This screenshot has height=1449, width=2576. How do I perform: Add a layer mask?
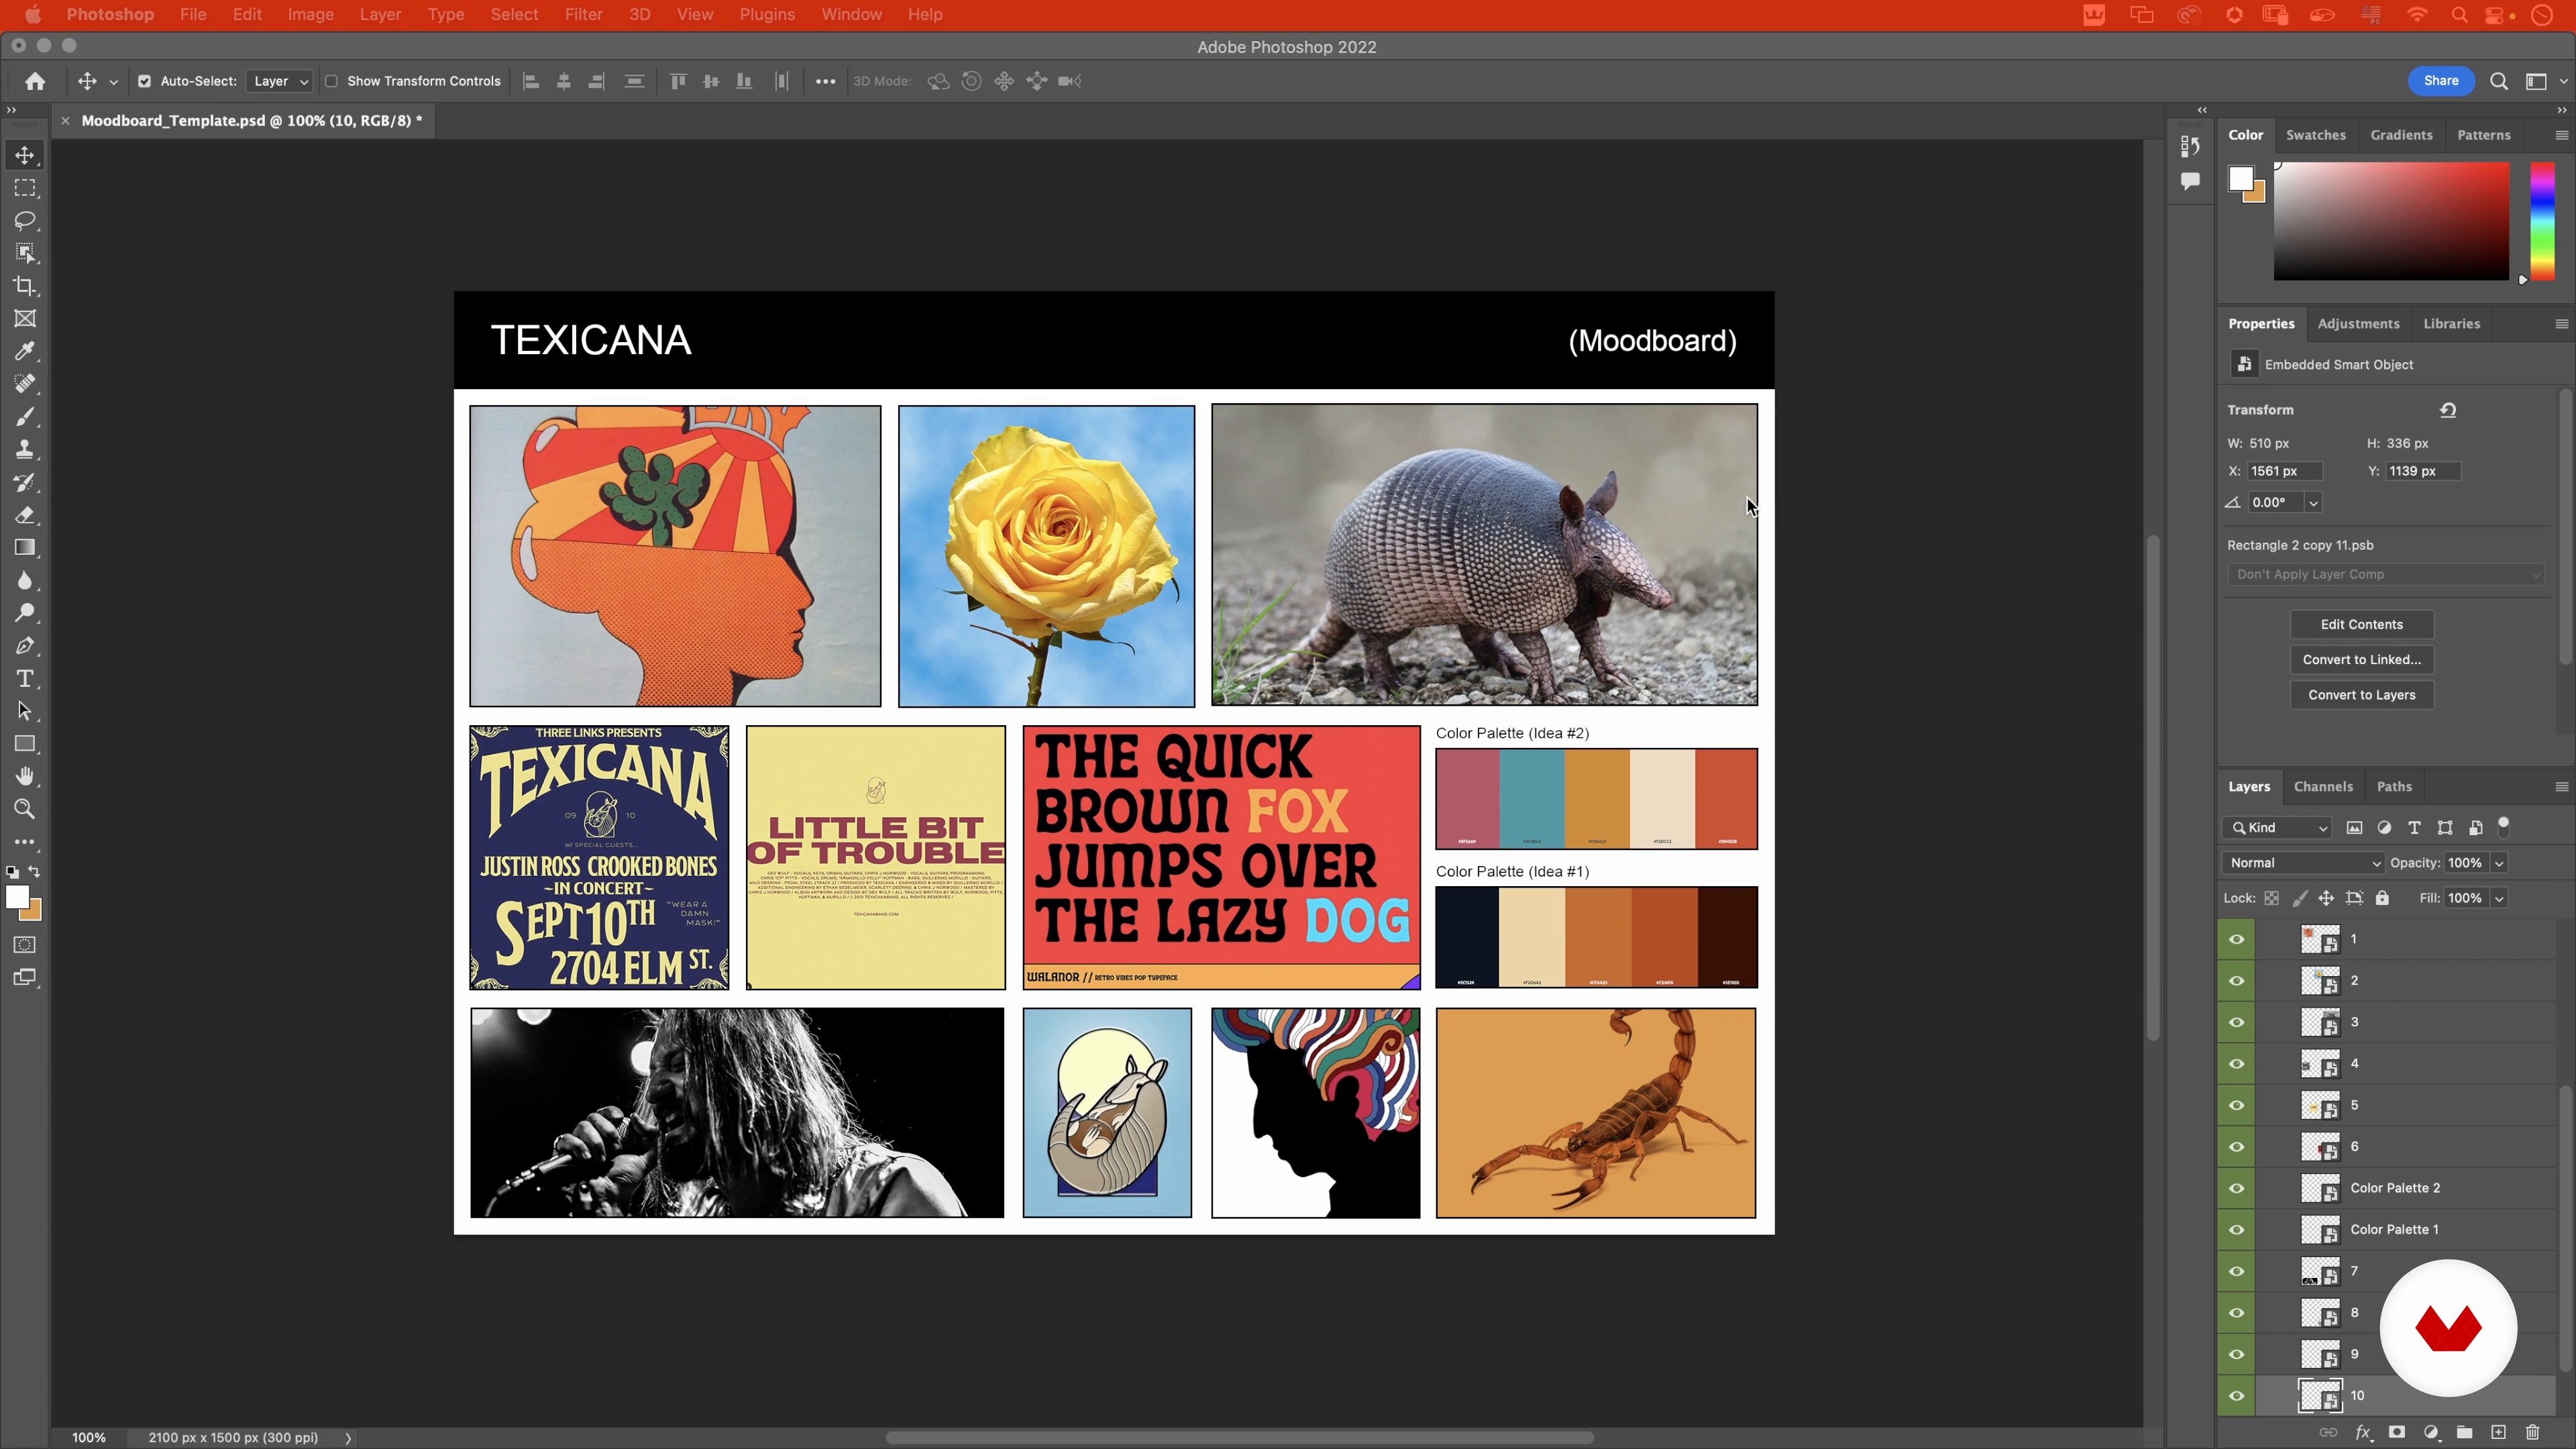pos(2396,1432)
